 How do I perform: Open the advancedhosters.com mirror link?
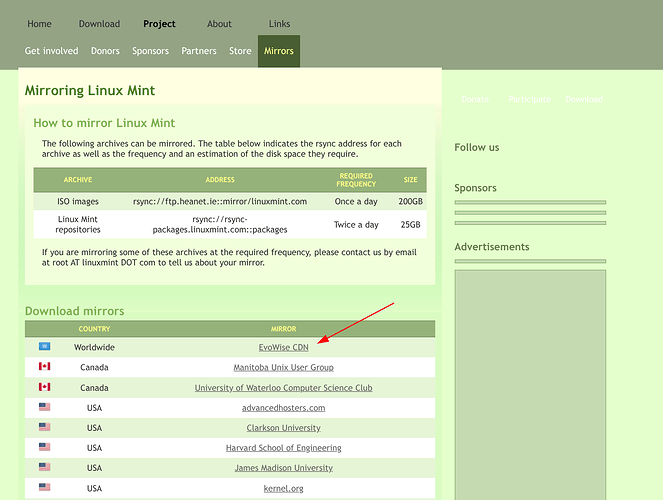pos(283,408)
